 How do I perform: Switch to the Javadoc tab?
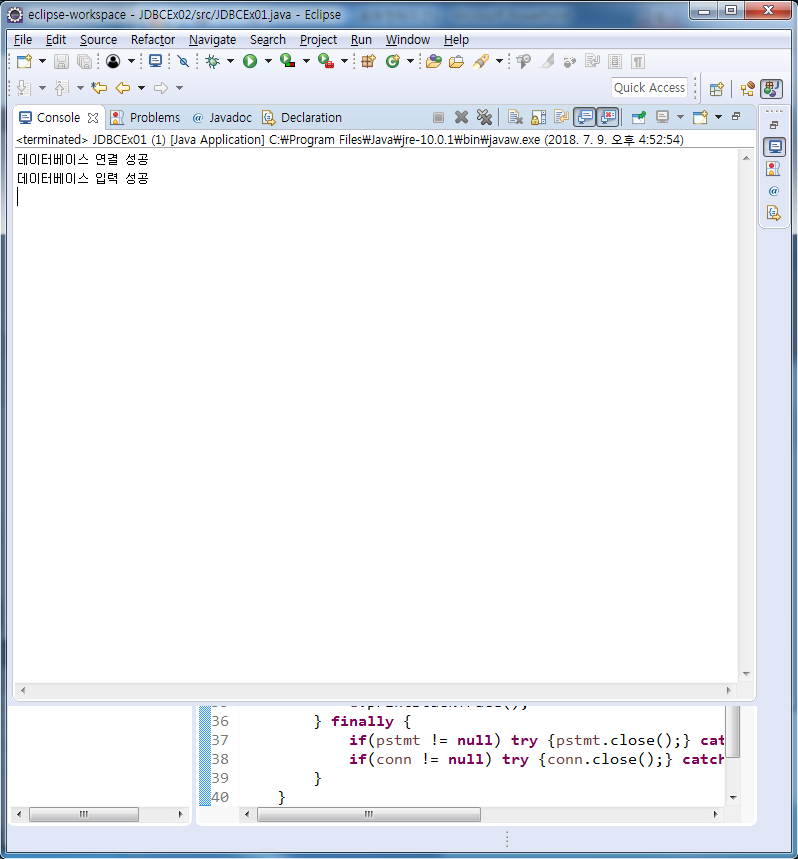pyautogui.click(x=222, y=118)
